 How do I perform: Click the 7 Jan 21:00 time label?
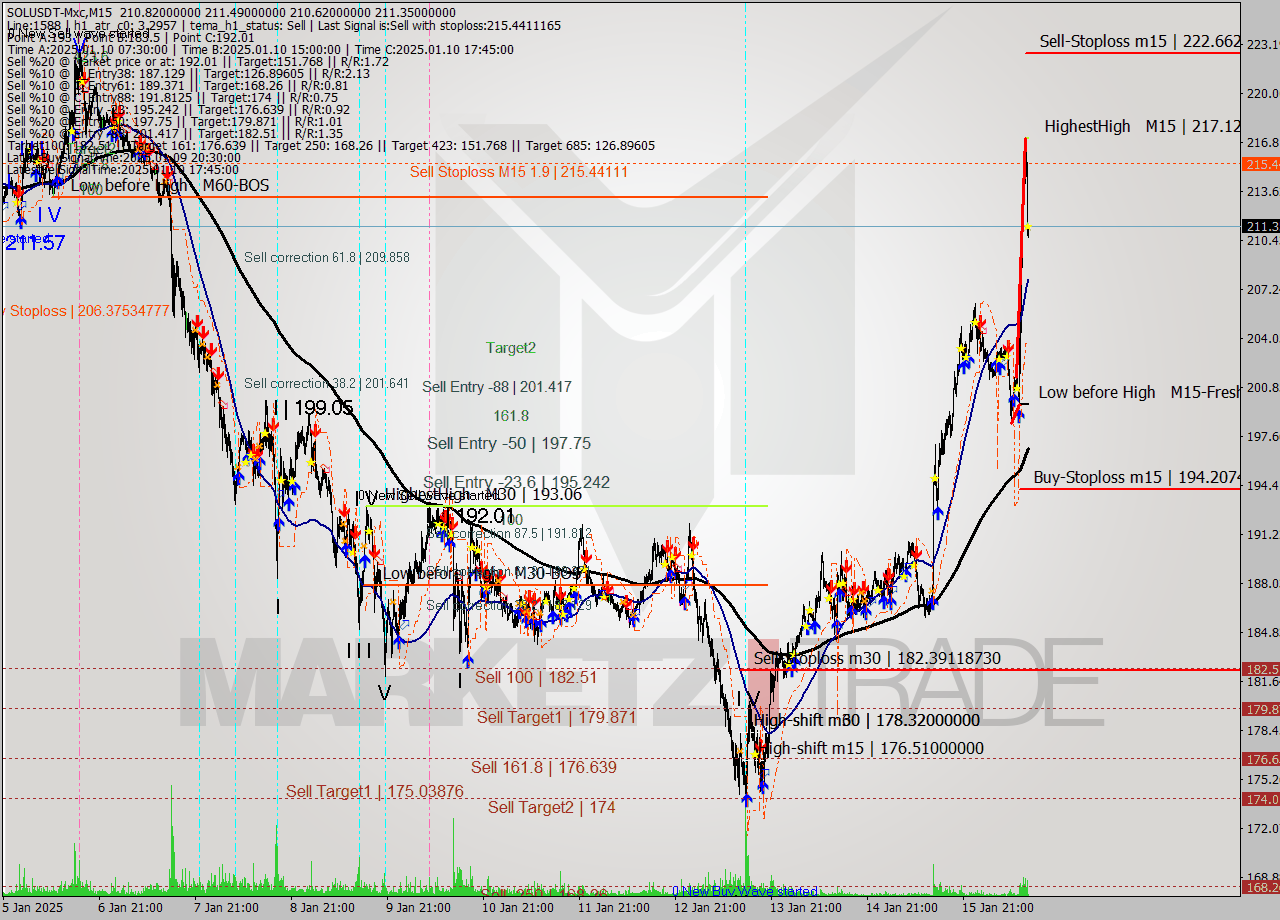[226, 908]
